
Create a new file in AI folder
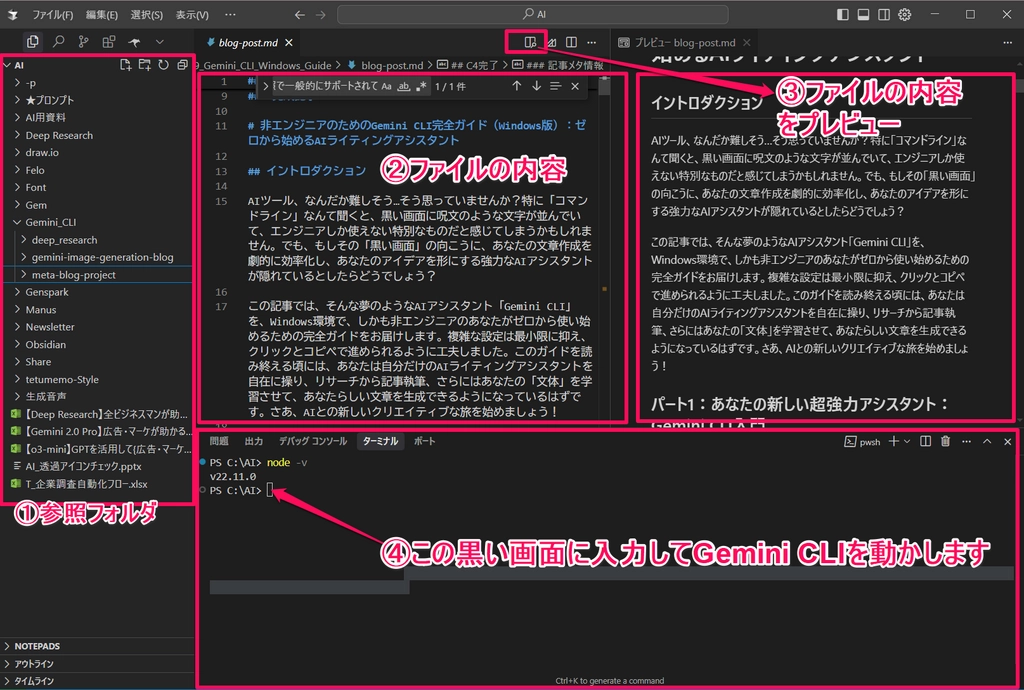(125, 65)
